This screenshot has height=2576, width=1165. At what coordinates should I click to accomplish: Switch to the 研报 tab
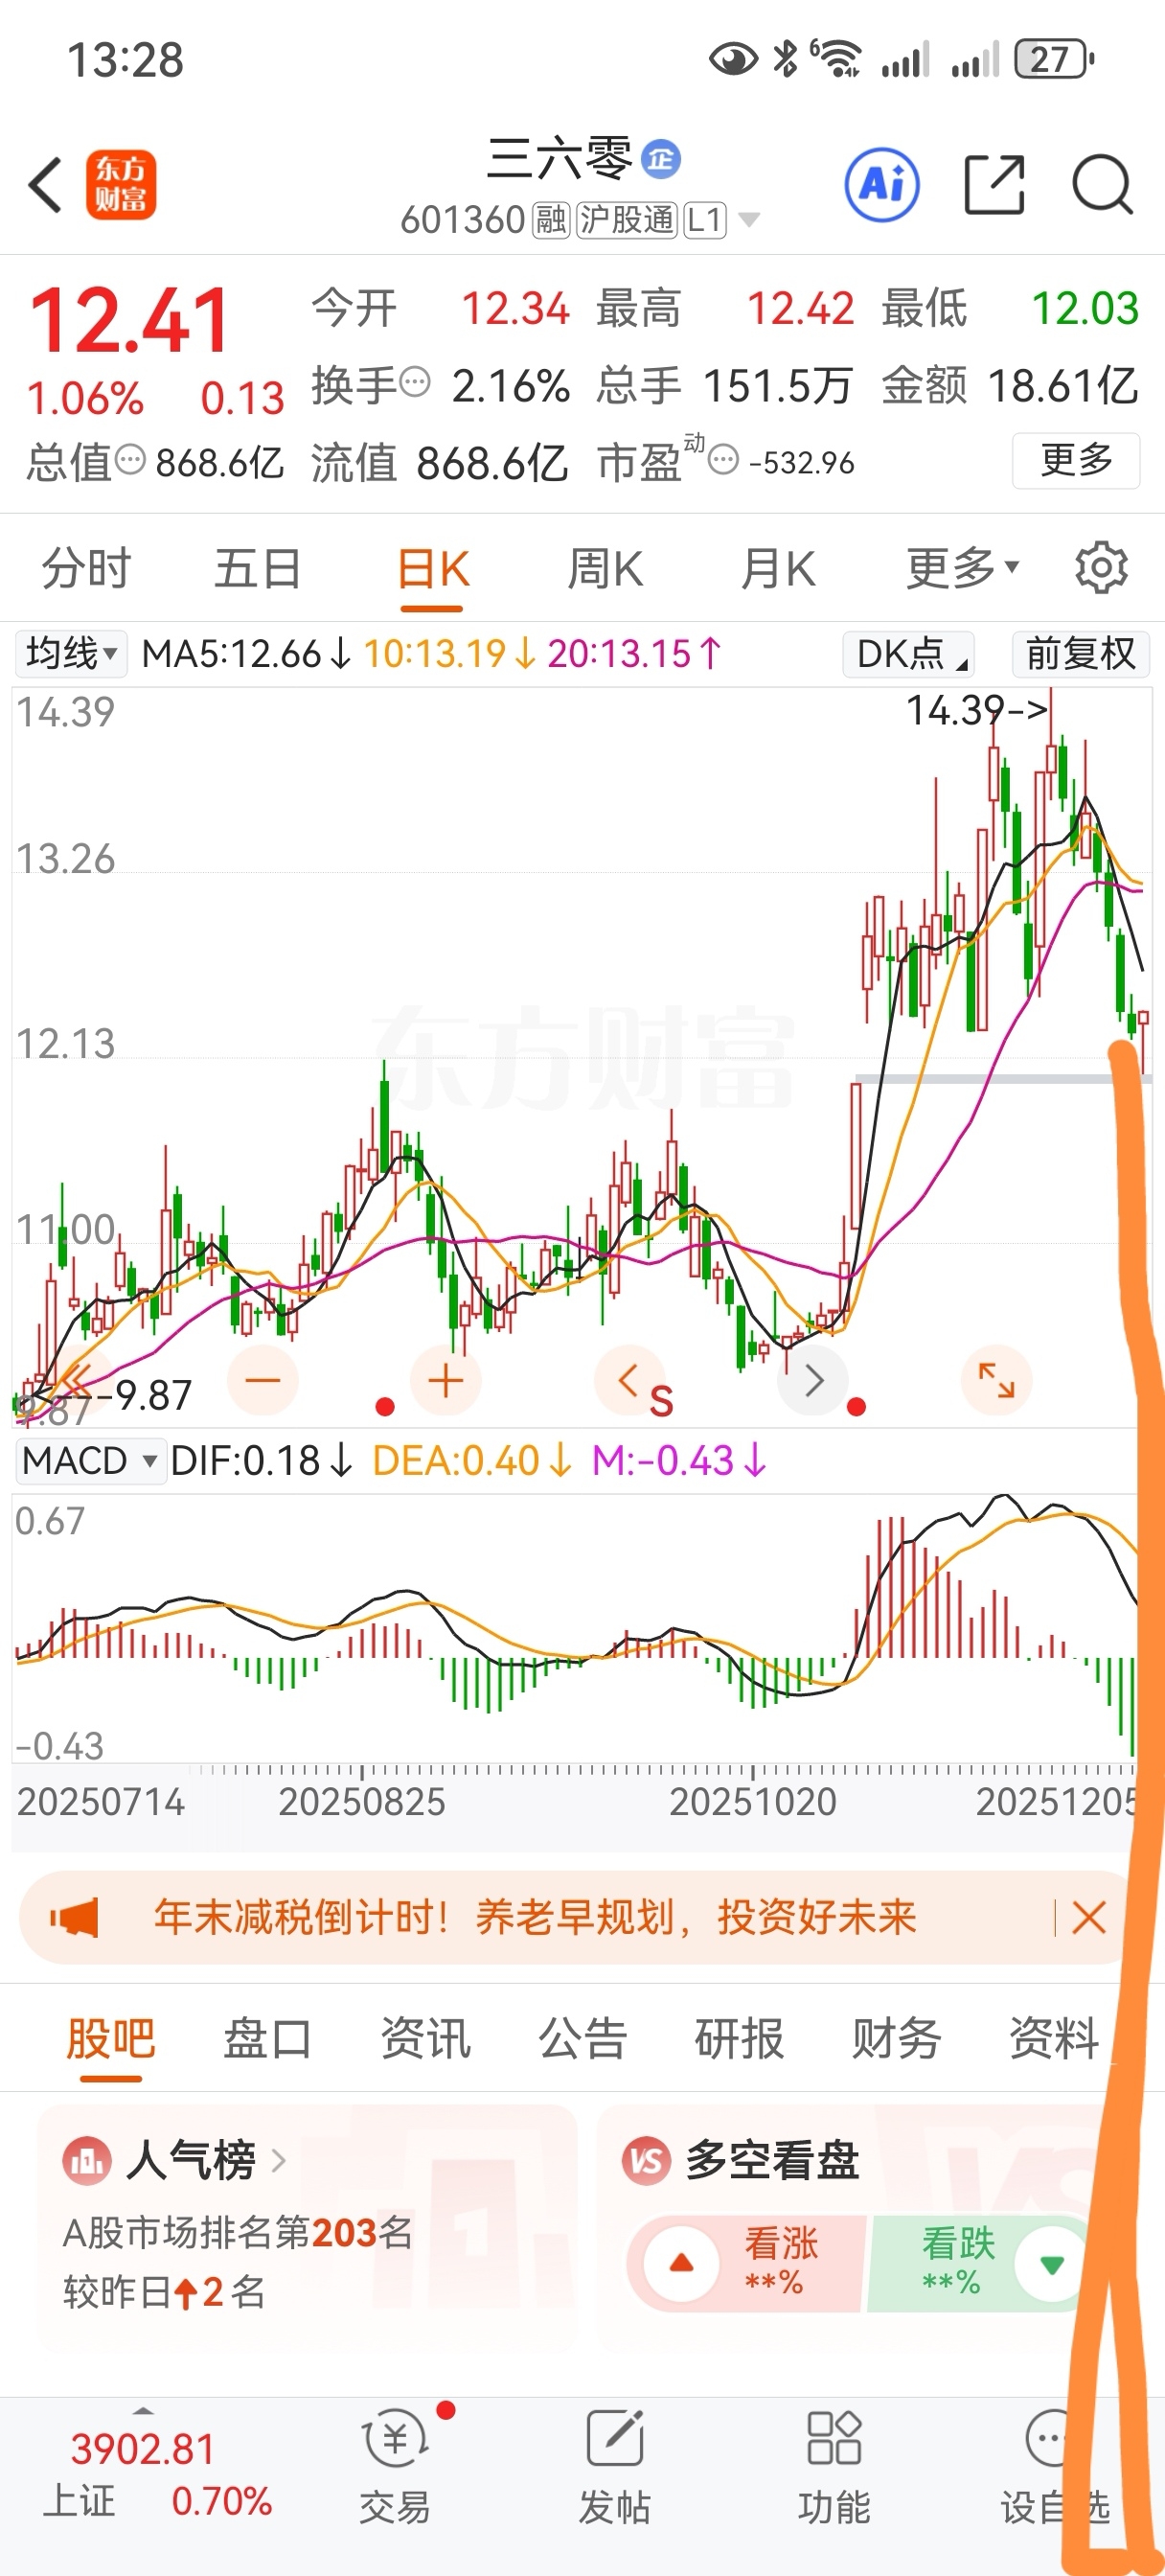[x=739, y=2037]
